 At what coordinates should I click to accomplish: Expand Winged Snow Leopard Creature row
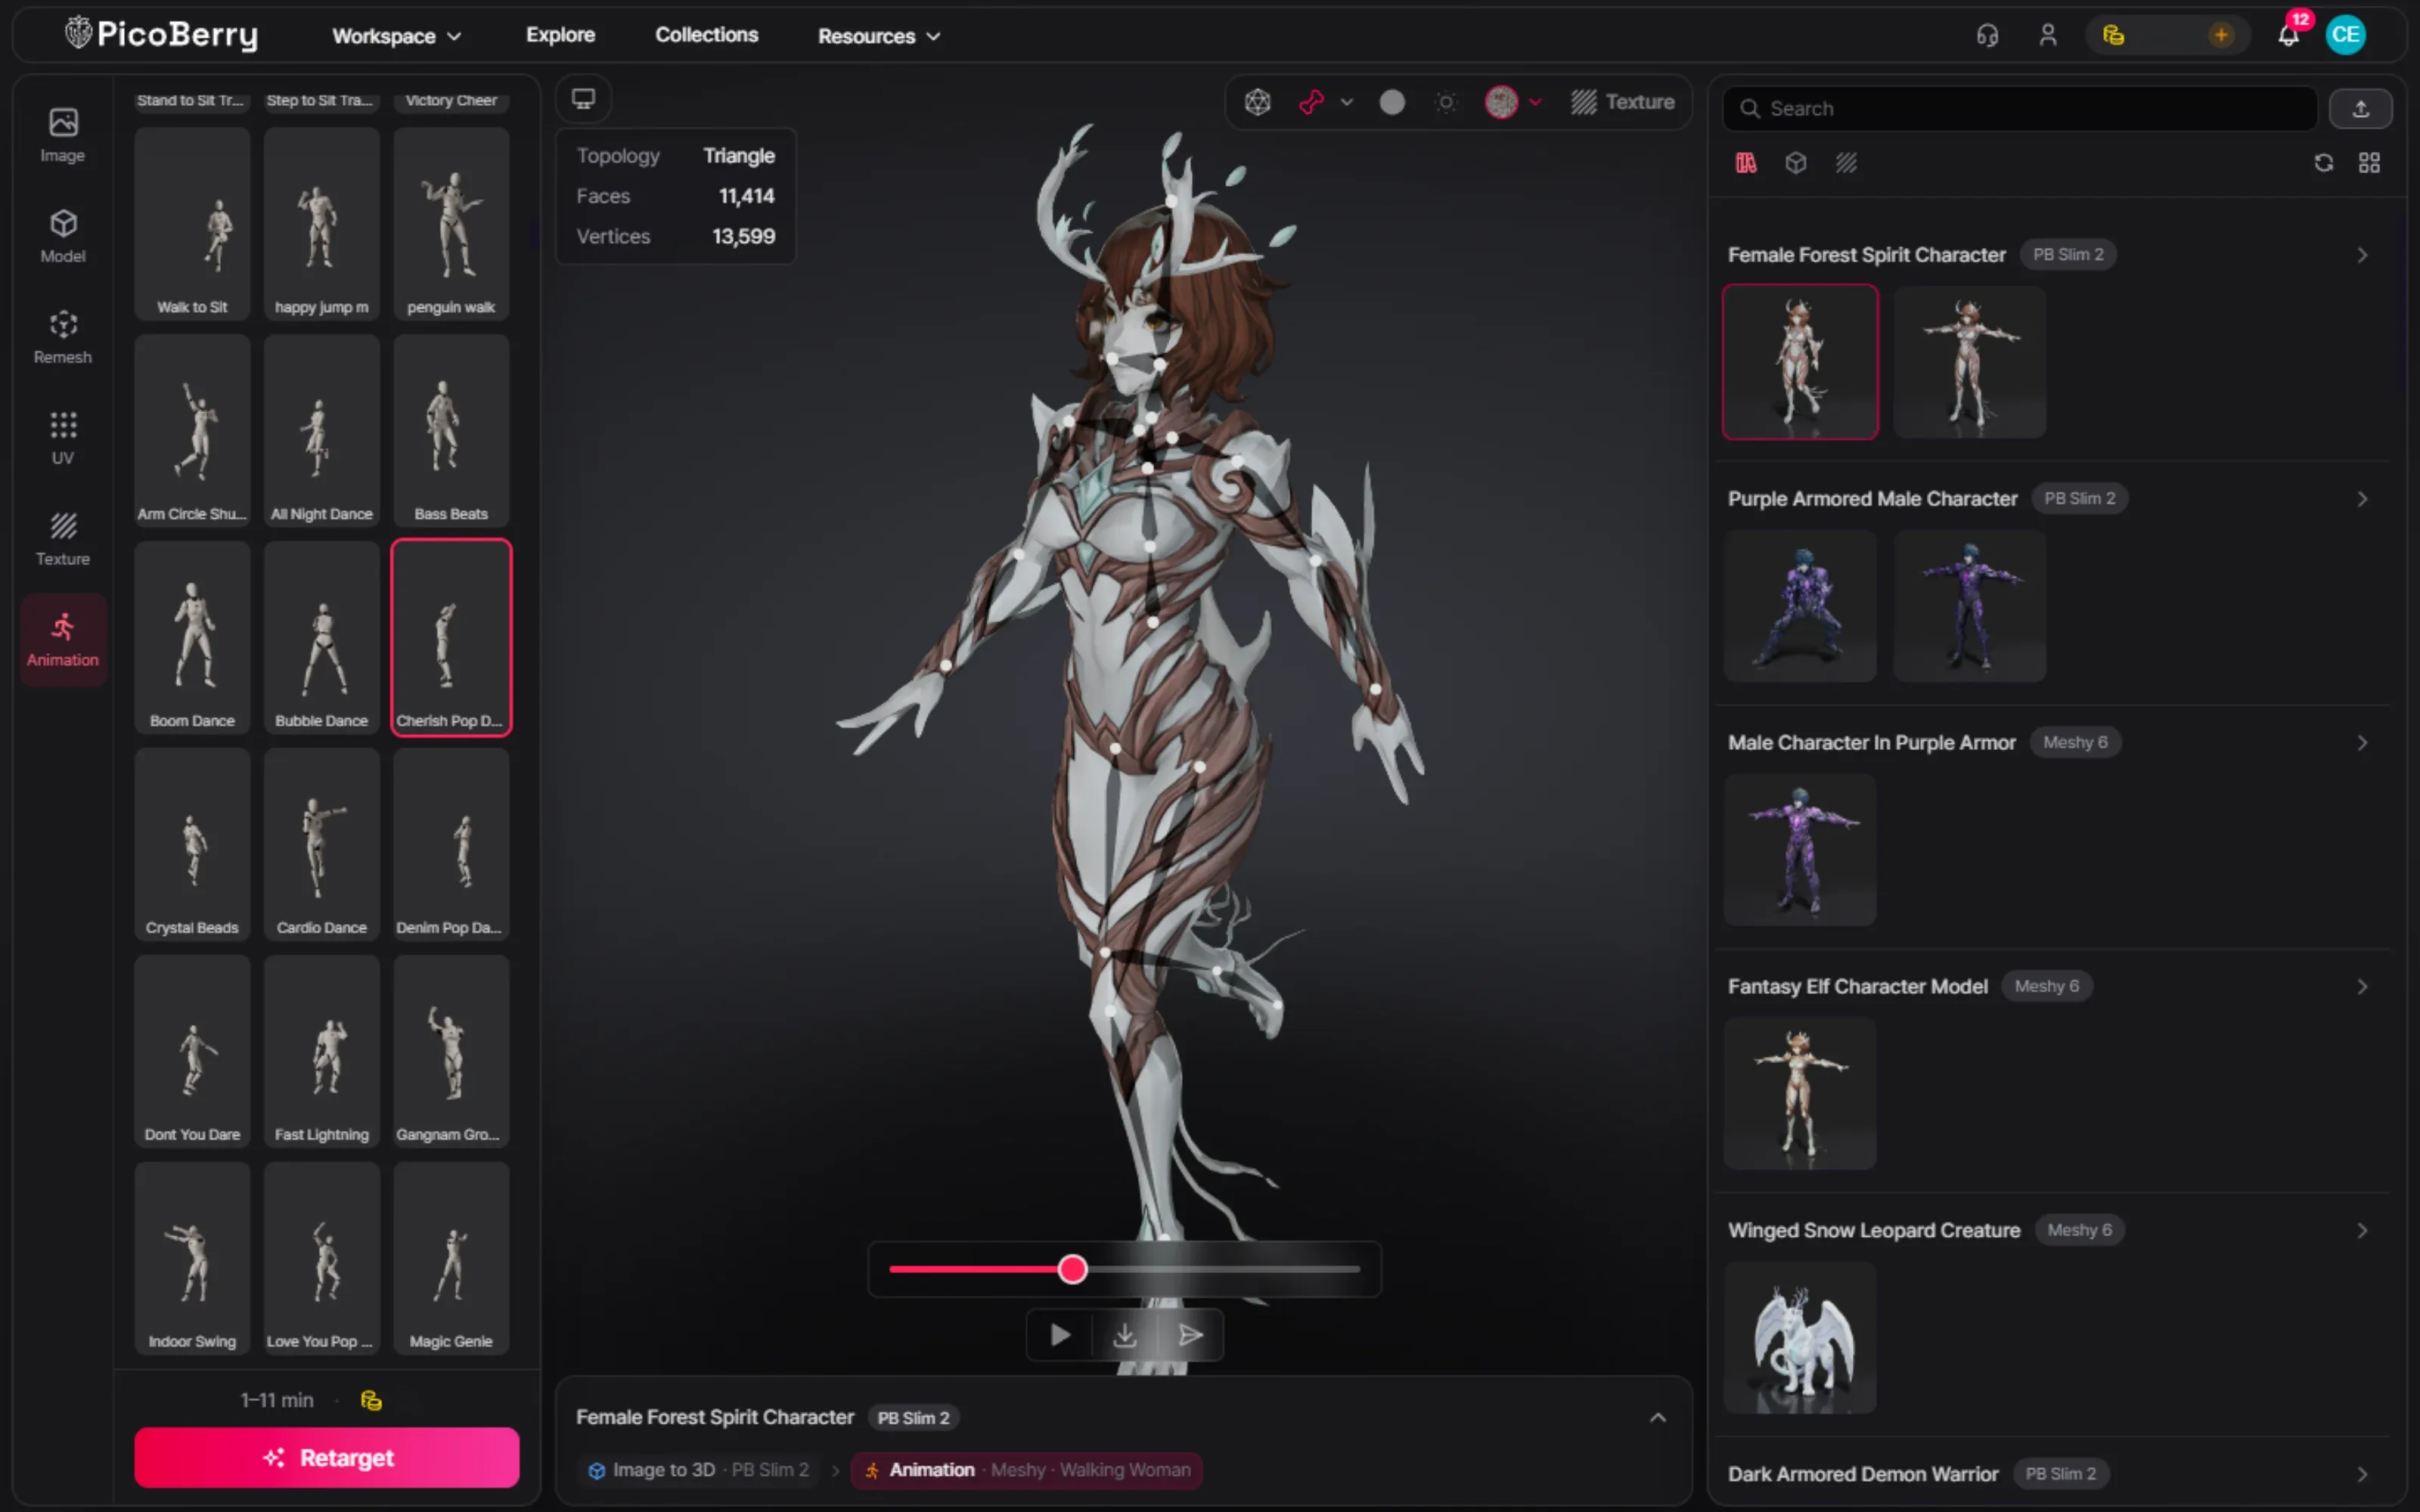2362,1231
